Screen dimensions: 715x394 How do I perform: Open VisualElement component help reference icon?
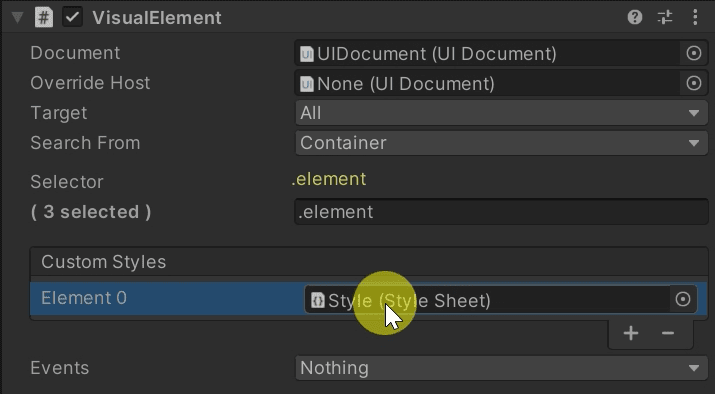tap(635, 18)
